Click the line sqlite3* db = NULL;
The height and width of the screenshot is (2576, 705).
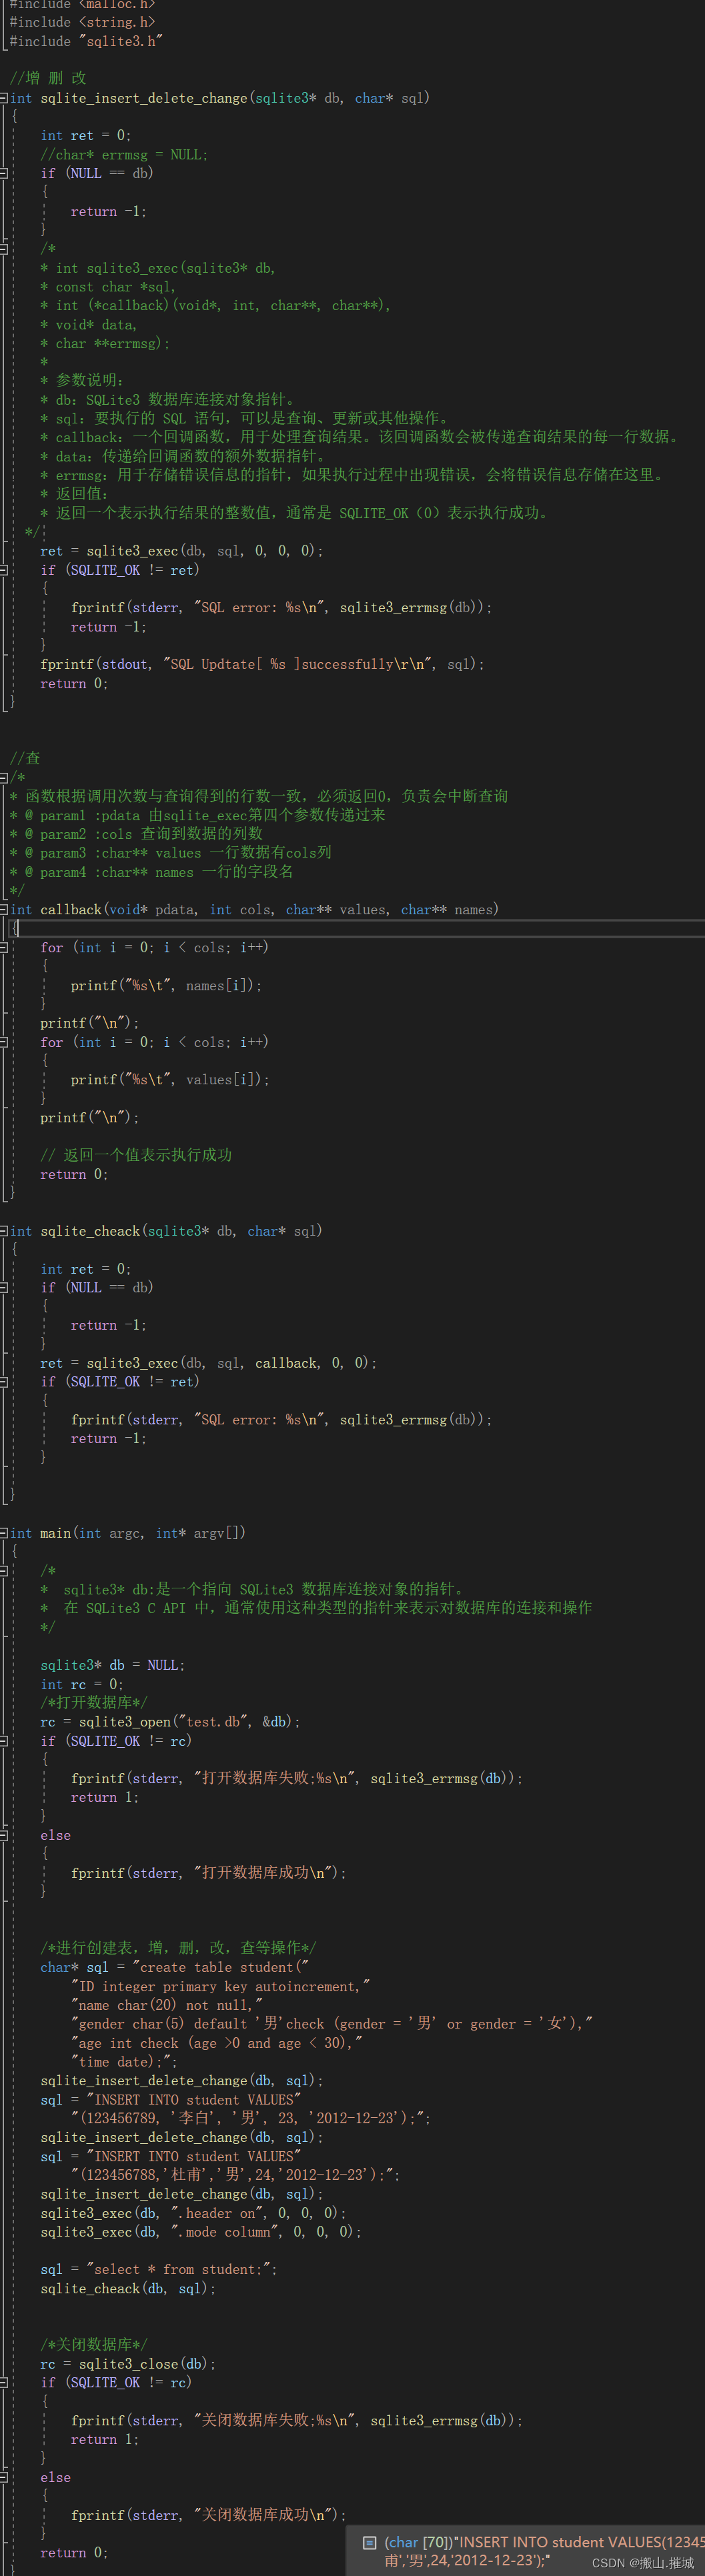113,1665
